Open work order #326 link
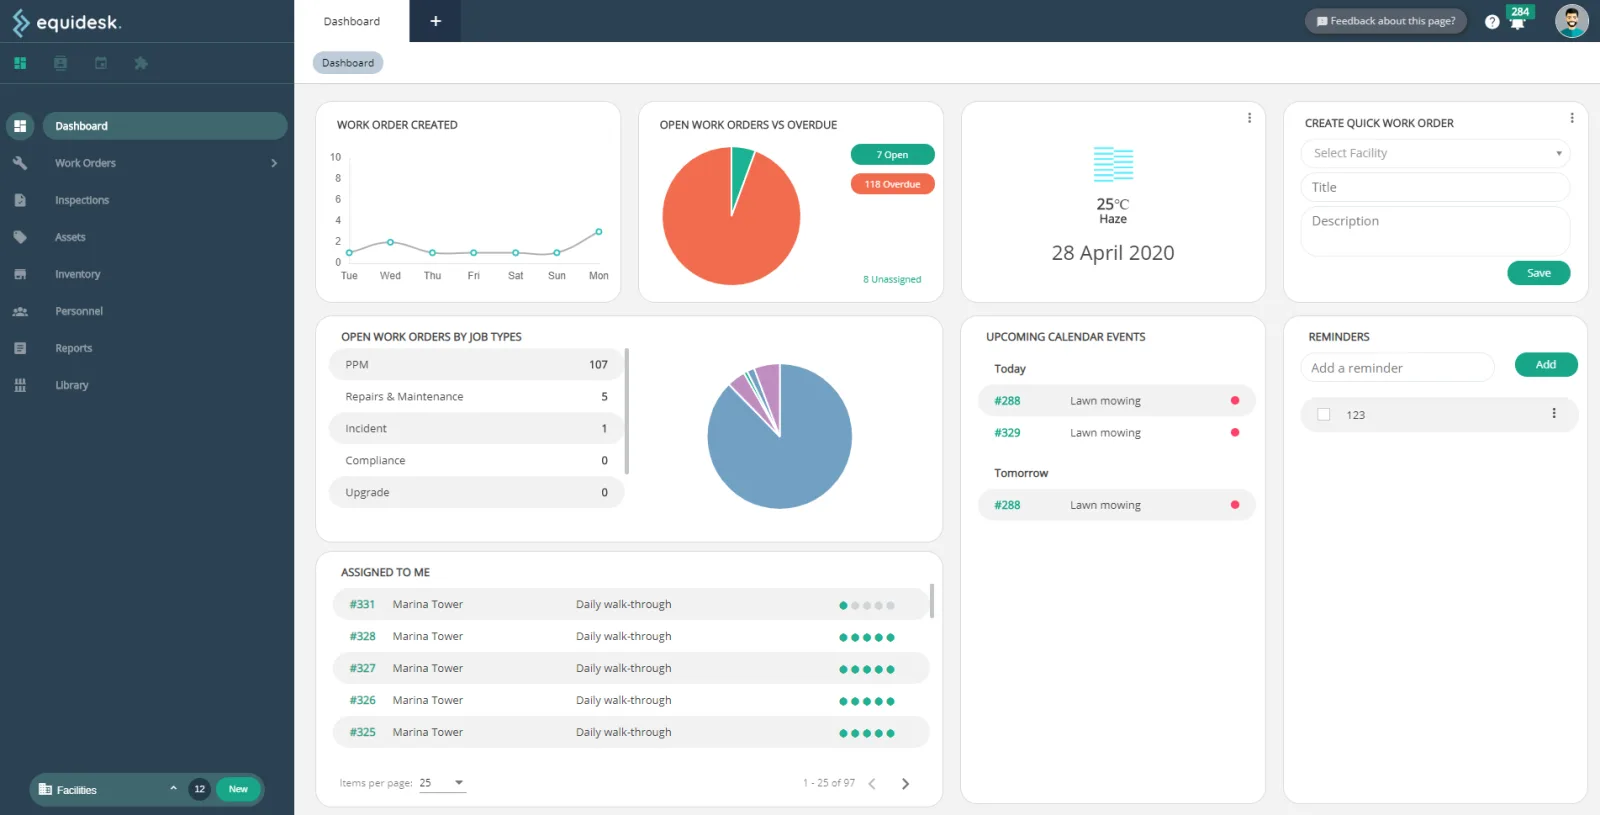Viewport: 1600px width, 815px height. pos(362,700)
